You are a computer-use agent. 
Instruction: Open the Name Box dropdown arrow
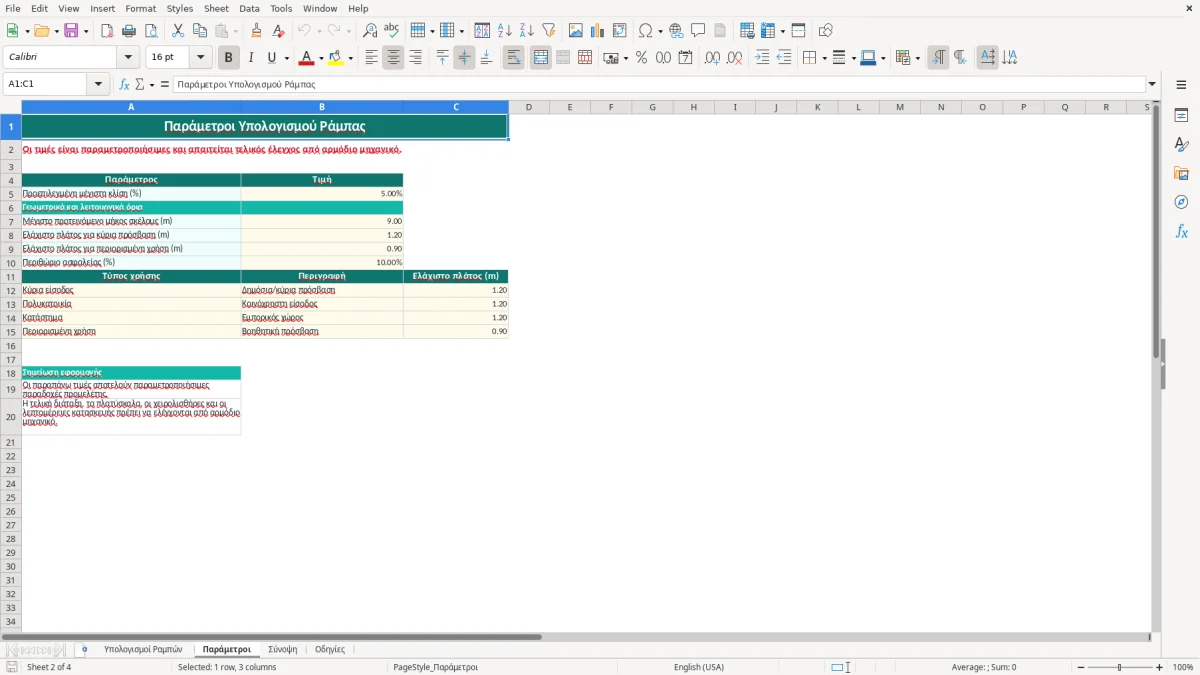pos(99,84)
